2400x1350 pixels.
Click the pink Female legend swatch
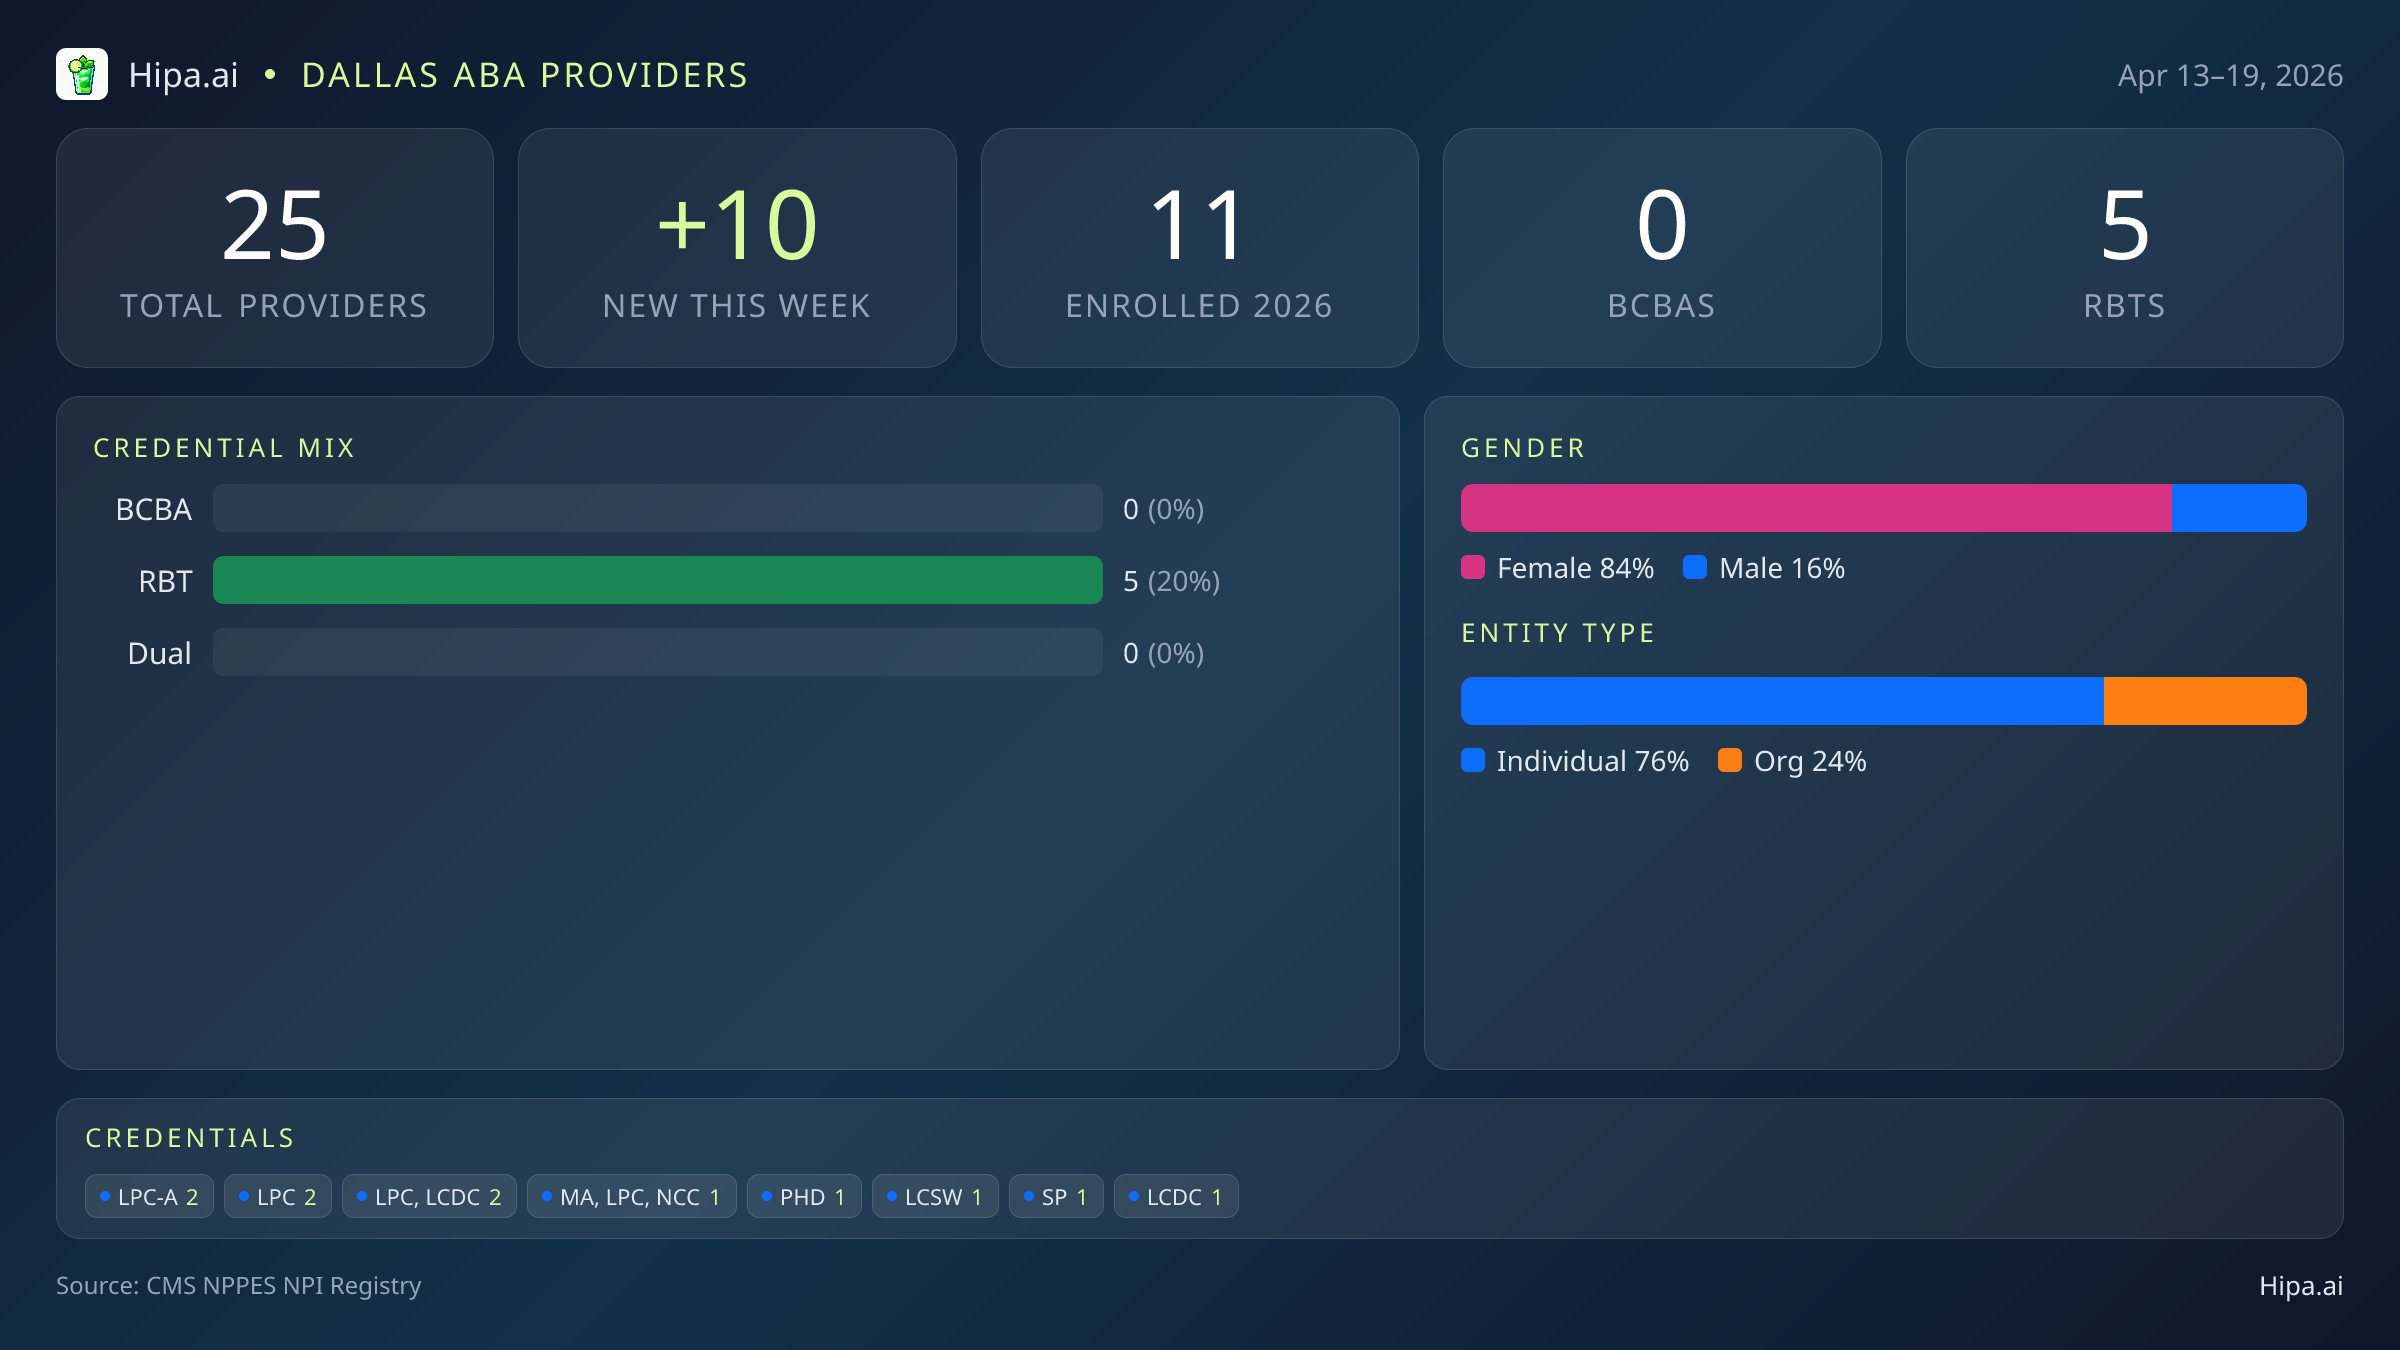pos(1473,568)
